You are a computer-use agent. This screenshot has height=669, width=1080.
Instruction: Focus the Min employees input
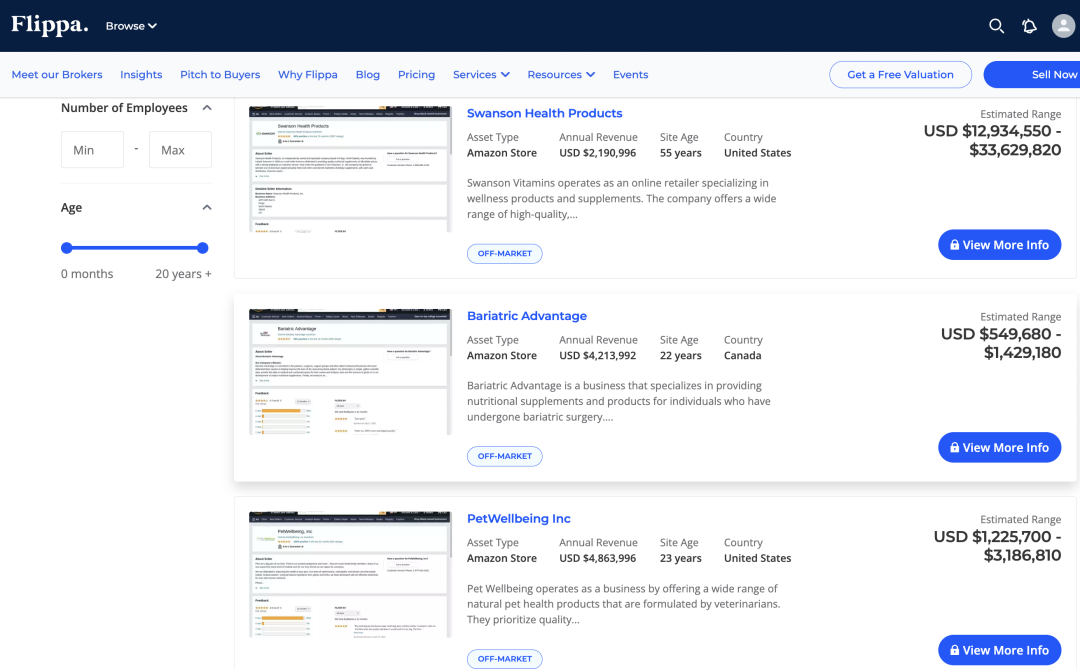pos(92,150)
